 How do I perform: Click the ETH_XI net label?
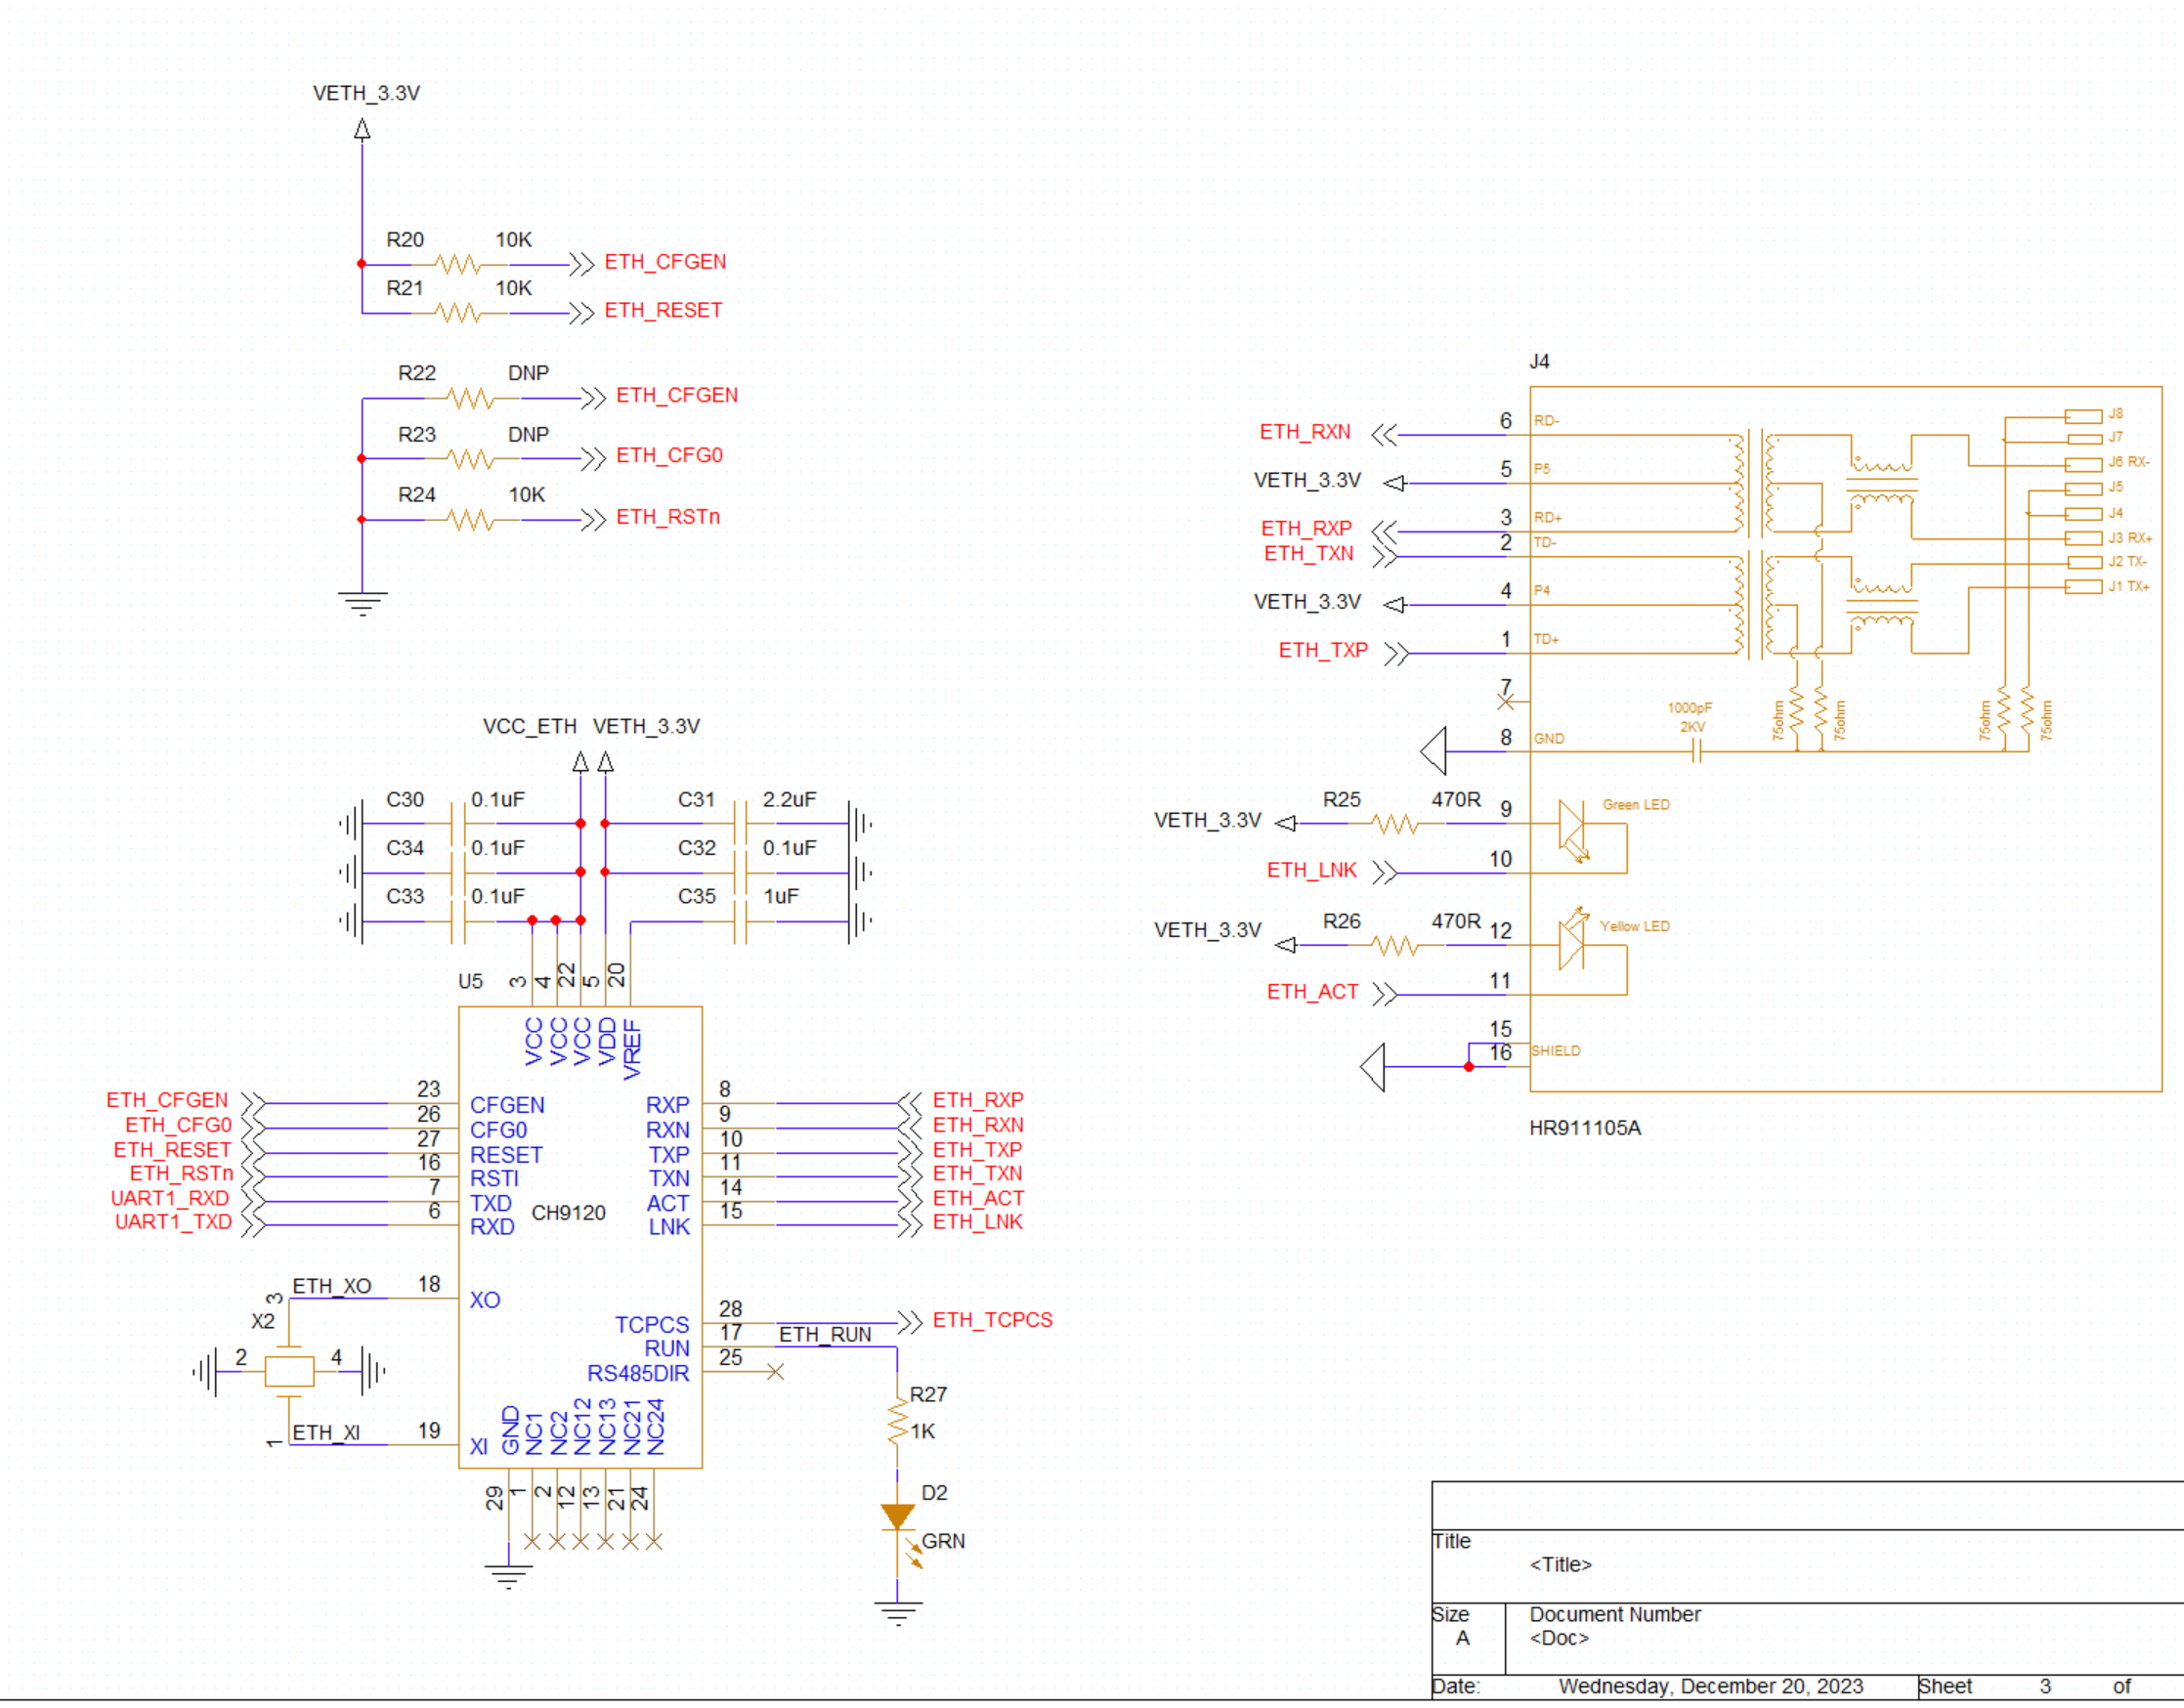click(326, 1432)
